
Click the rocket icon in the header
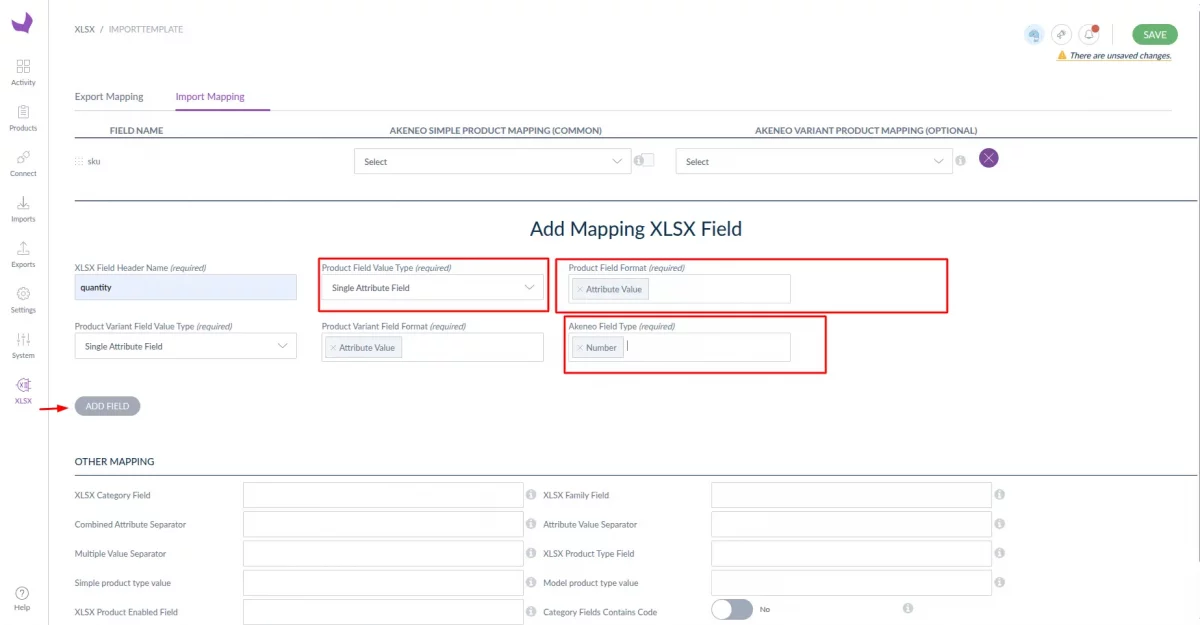[1062, 35]
